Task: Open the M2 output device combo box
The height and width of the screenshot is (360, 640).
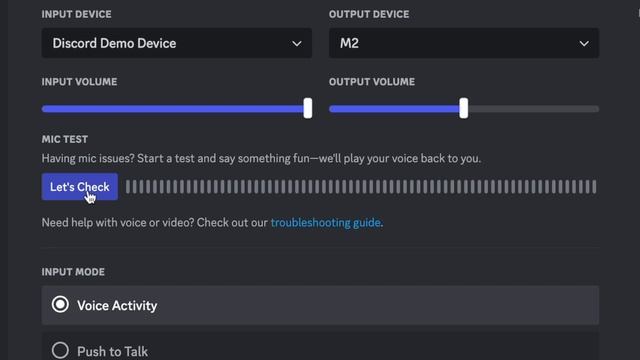Action: click(x=464, y=43)
